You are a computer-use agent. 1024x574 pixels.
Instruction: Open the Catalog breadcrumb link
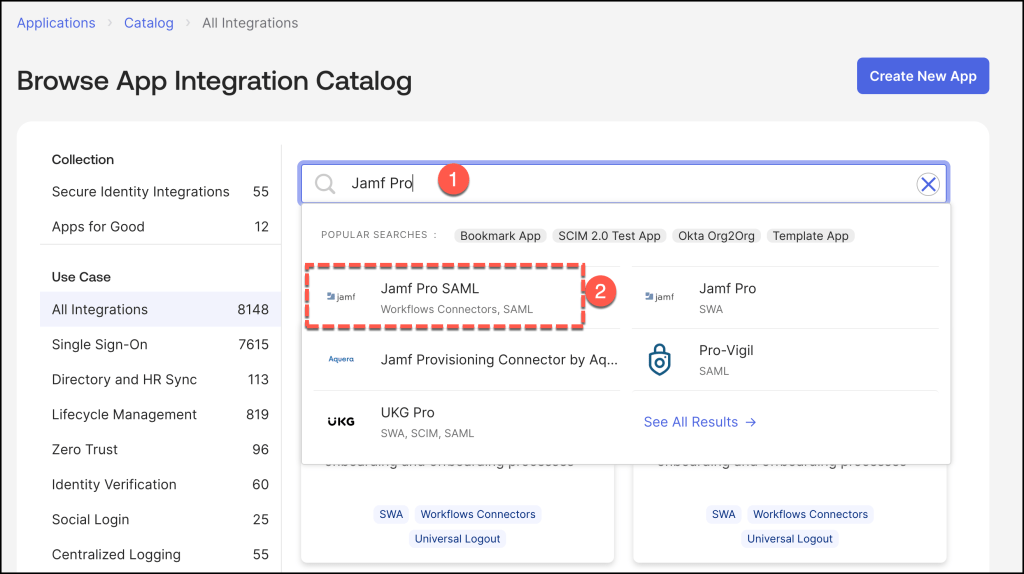[x=149, y=23]
